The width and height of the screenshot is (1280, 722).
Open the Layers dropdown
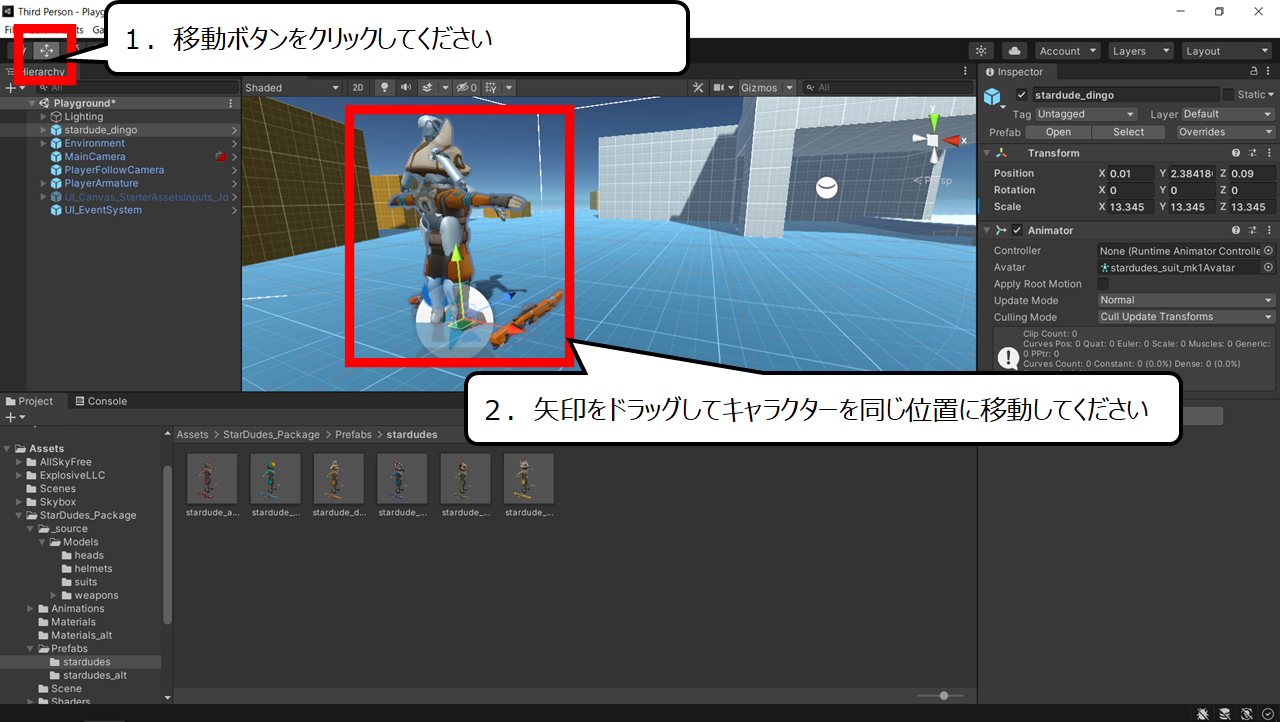(1140, 51)
